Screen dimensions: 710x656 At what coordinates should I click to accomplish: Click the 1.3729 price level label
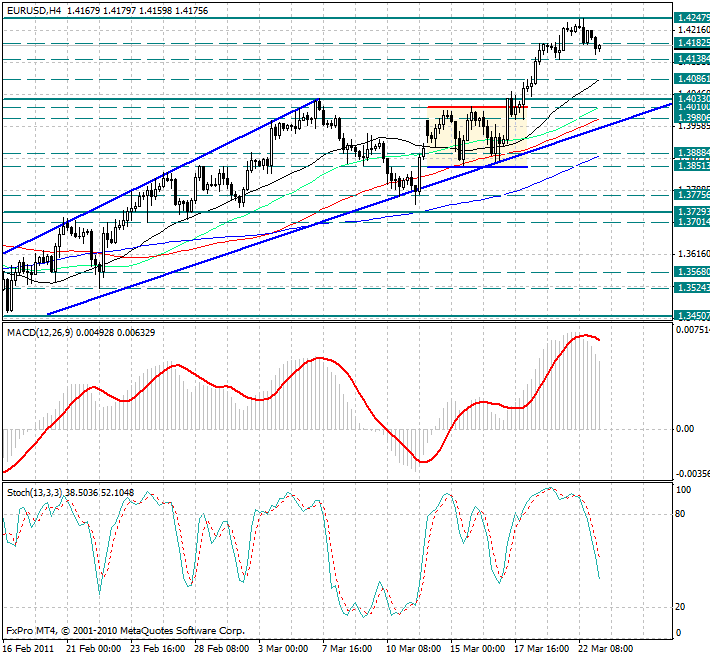(x=692, y=211)
